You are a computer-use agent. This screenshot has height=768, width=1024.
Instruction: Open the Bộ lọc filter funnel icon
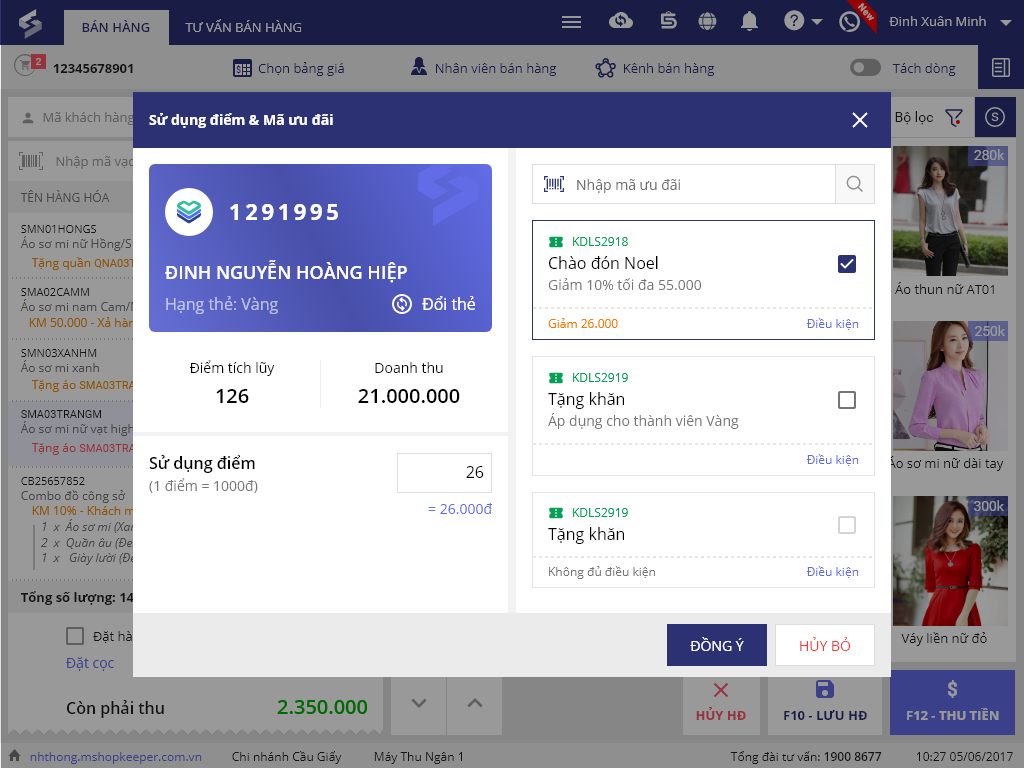click(954, 118)
